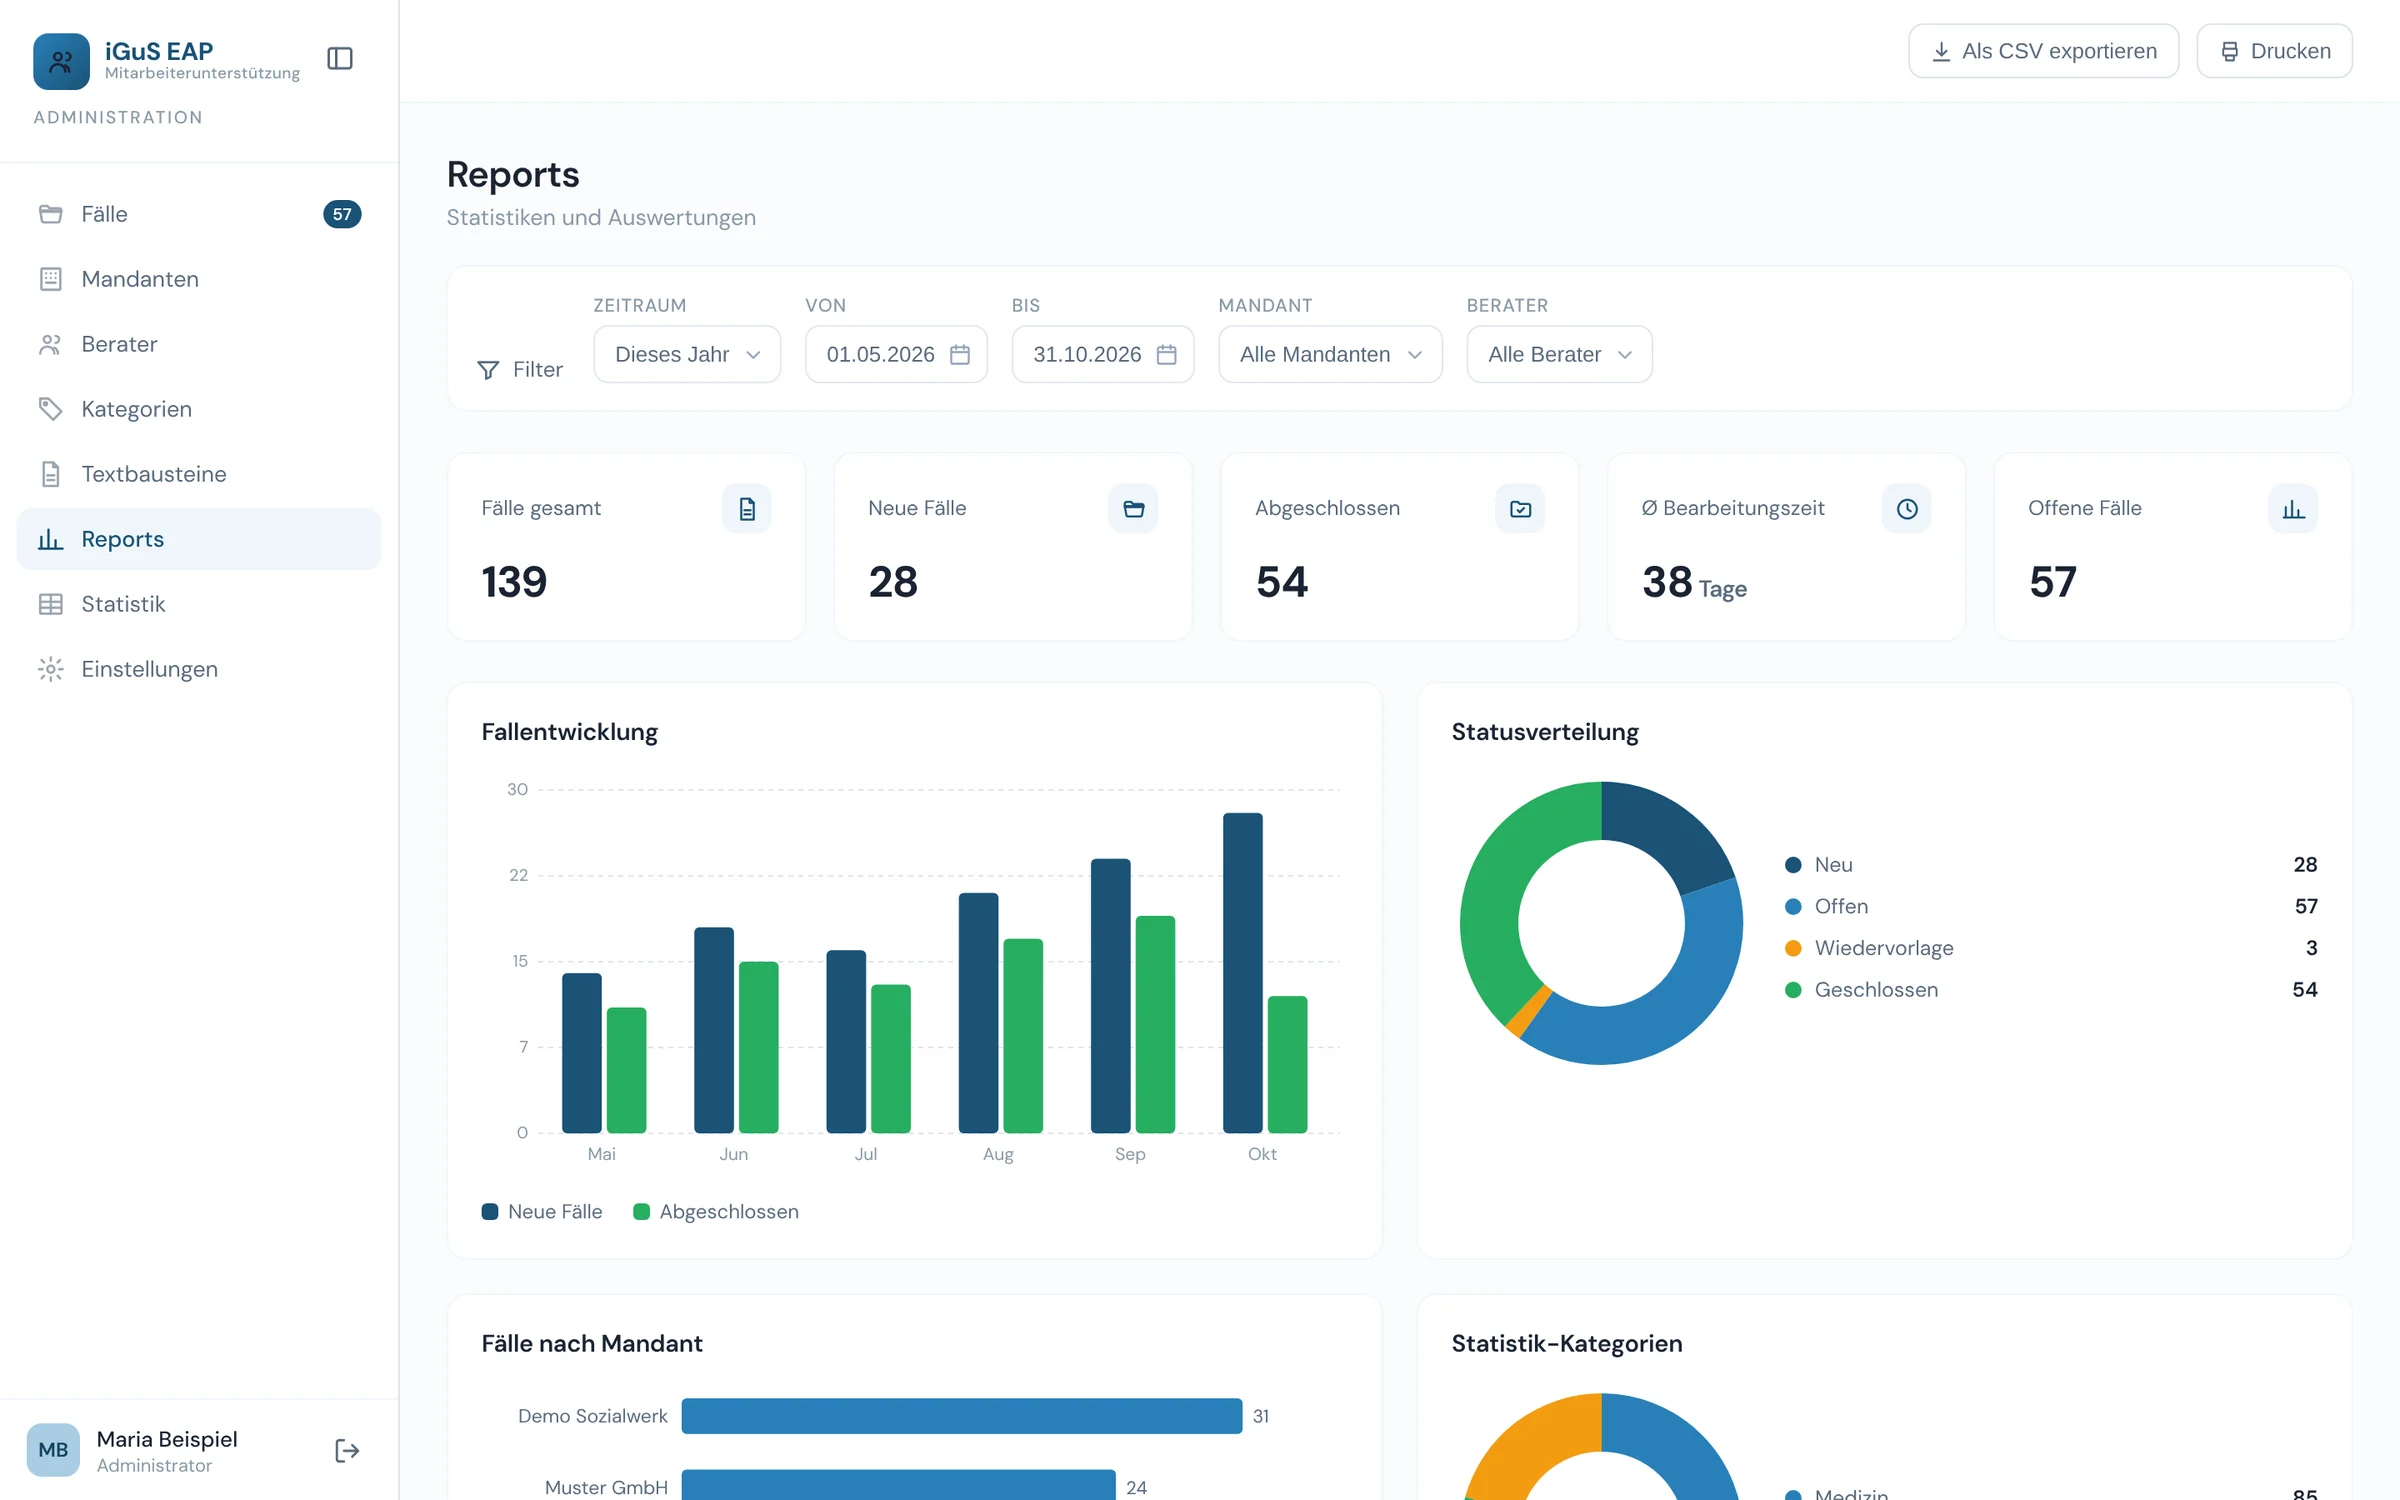Click the 'Statistiken und Auswertungen' subtitle
Image resolution: width=2400 pixels, height=1500 pixels.
[601, 217]
